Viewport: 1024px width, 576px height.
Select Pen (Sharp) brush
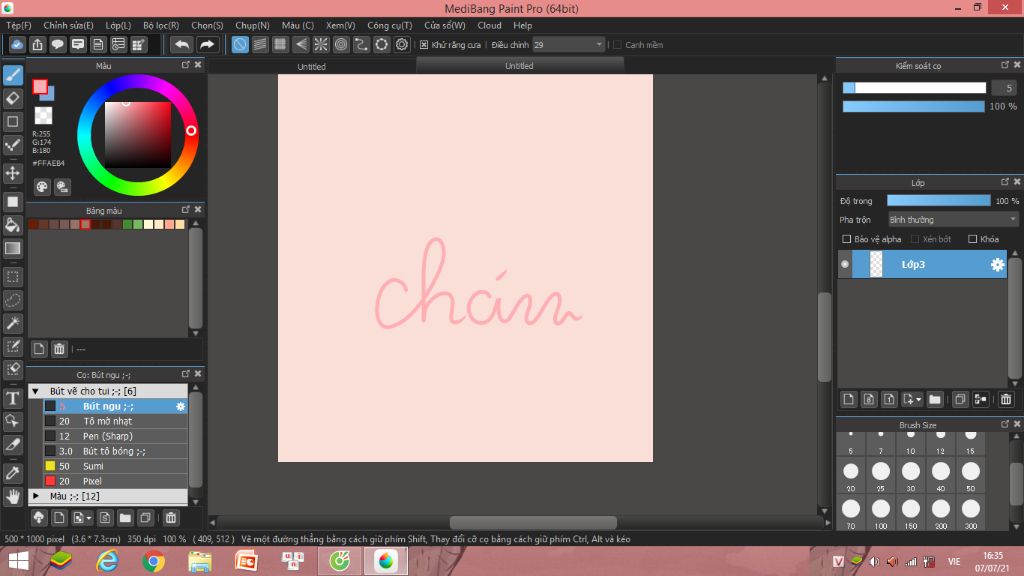(x=116, y=436)
